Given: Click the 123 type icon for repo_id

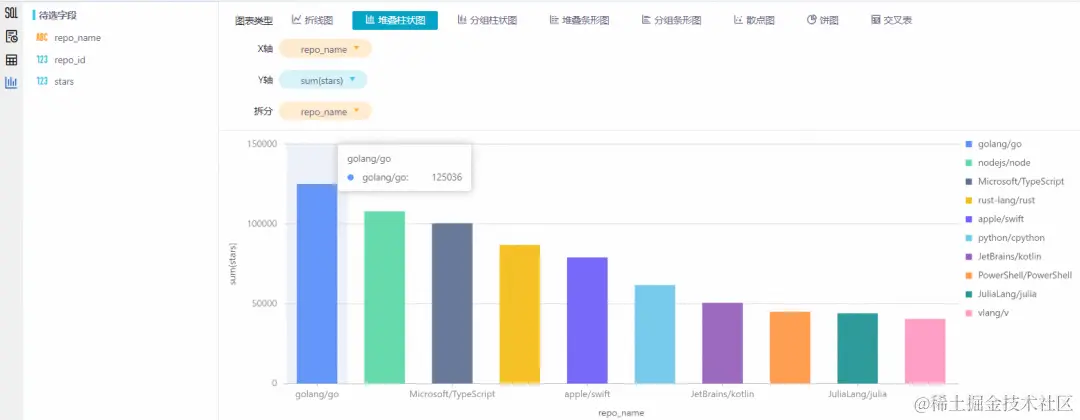Looking at the screenshot, I should [42, 60].
